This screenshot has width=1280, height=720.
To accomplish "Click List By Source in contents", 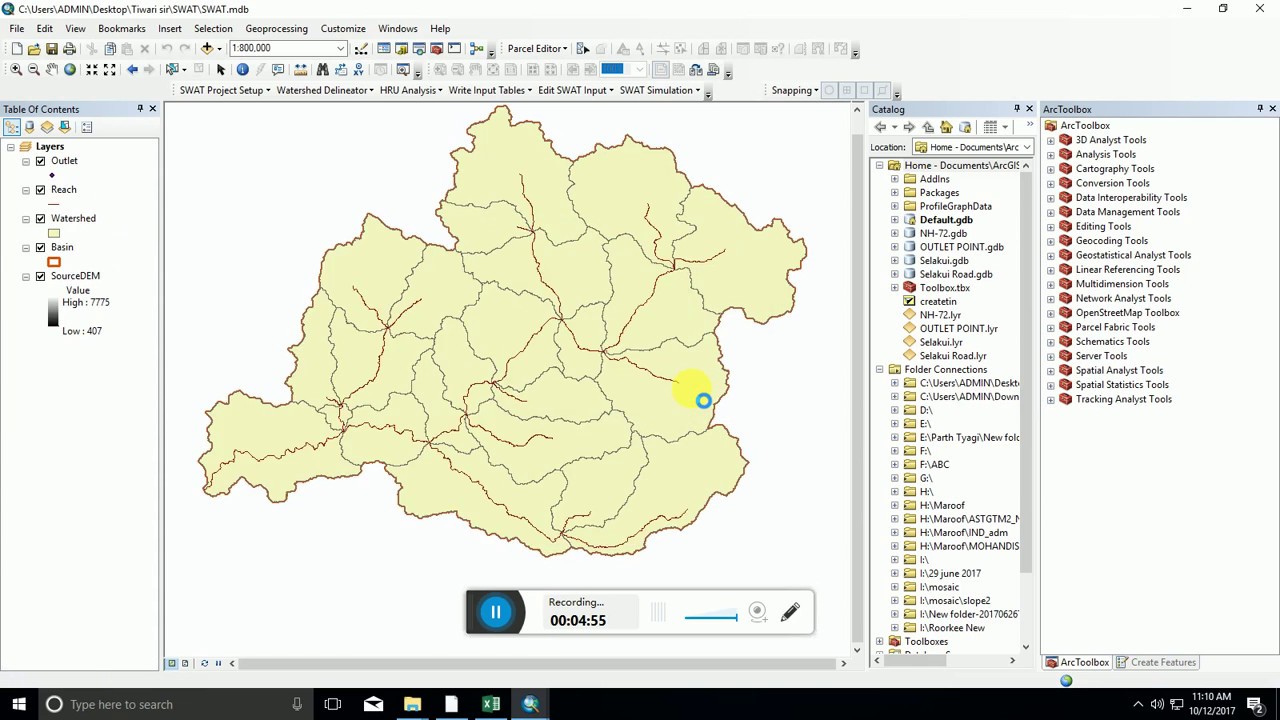I will coord(29,127).
